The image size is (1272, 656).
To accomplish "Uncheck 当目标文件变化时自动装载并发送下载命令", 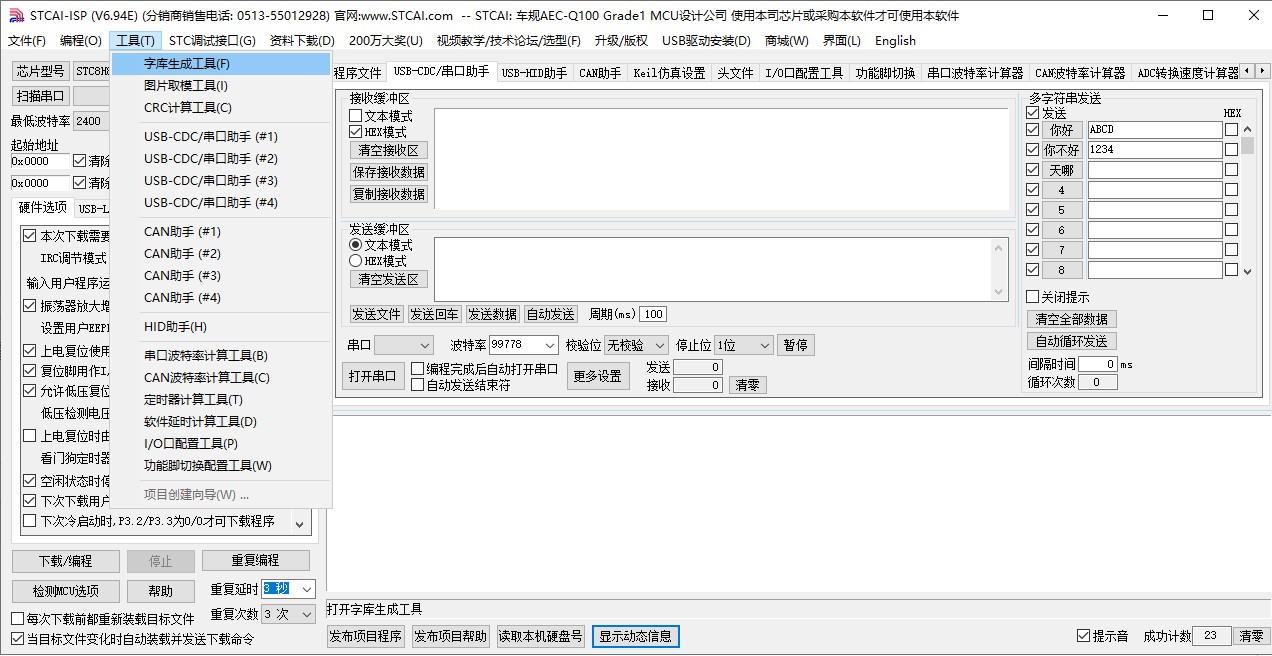I will [17, 639].
